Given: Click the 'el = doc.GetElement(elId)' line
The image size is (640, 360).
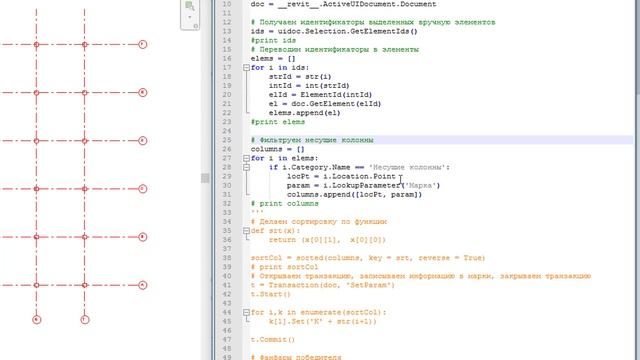Looking at the screenshot, I should click(x=324, y=104).
